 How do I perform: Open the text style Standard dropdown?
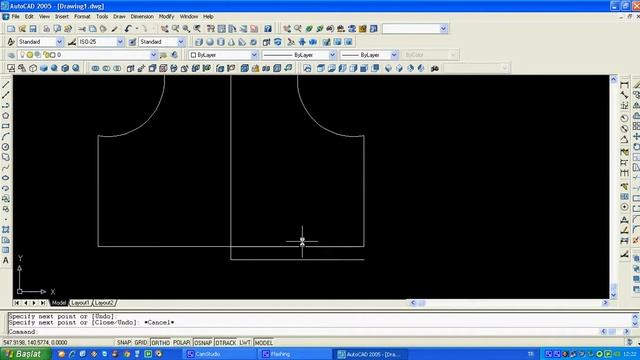[60, 42]
